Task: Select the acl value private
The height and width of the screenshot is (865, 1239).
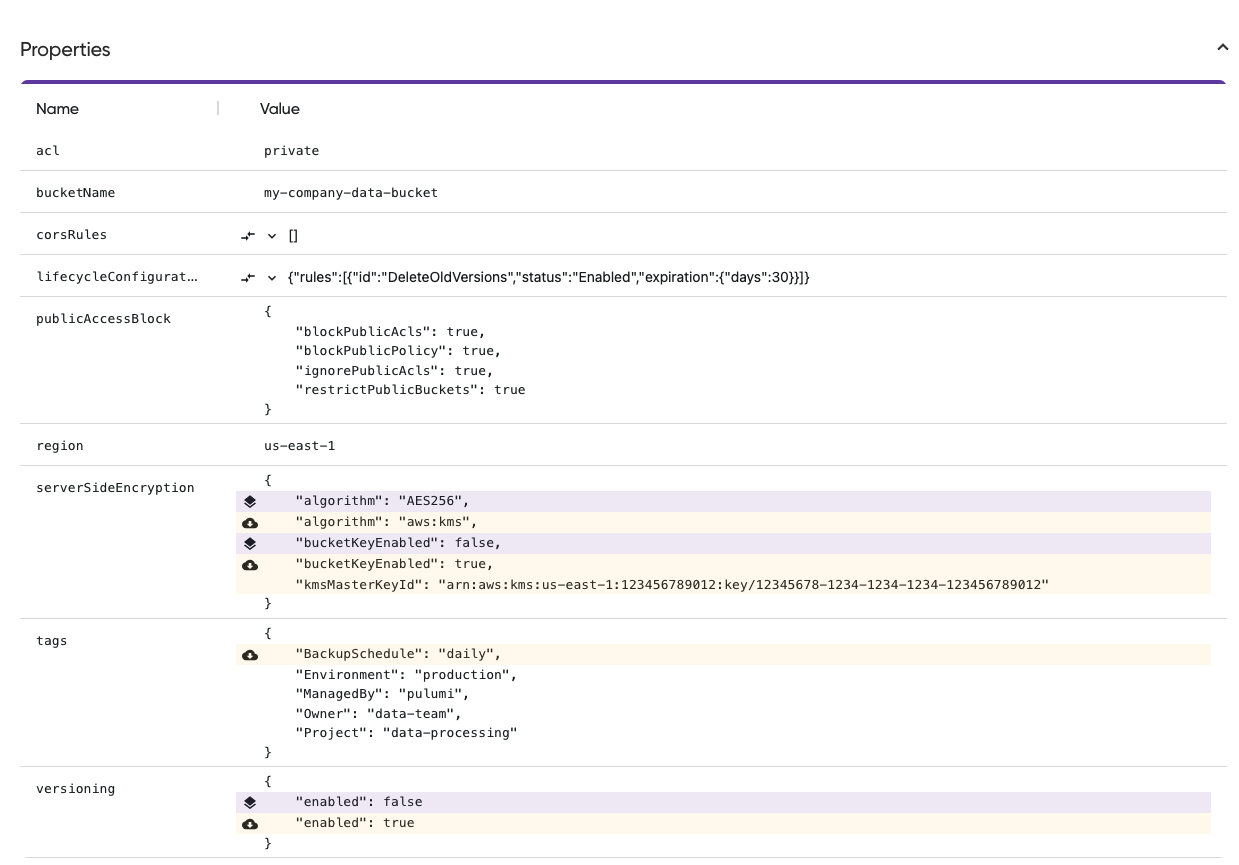Action: coord(291,151)
